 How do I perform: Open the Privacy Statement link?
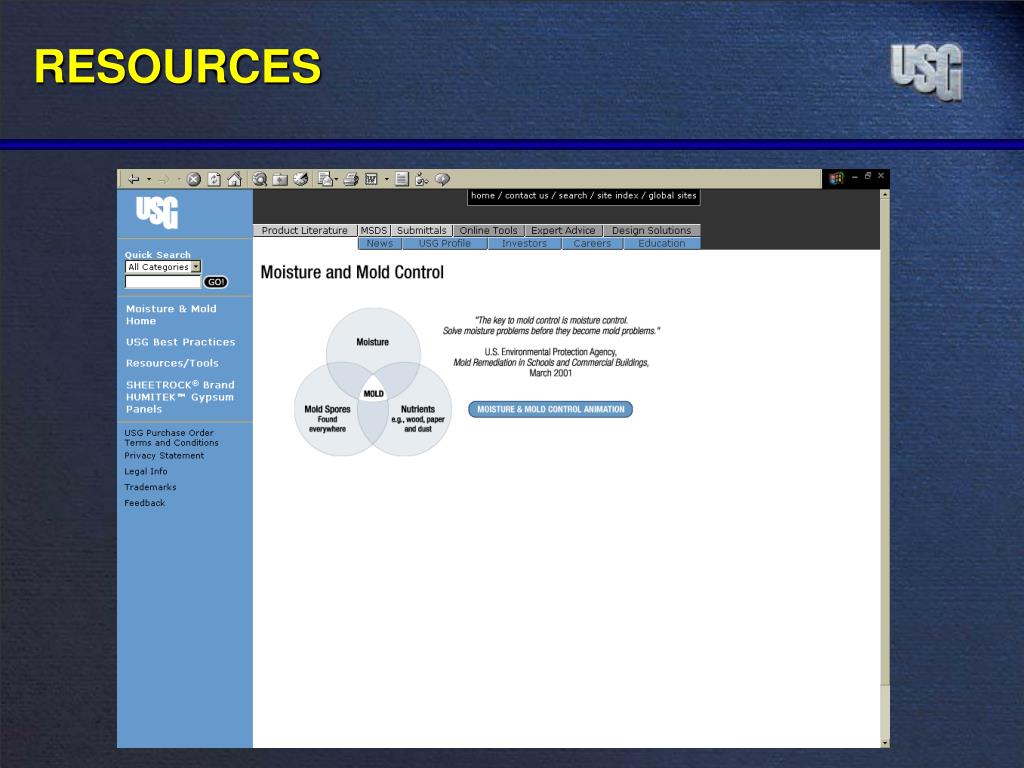[x=164, y=456]
